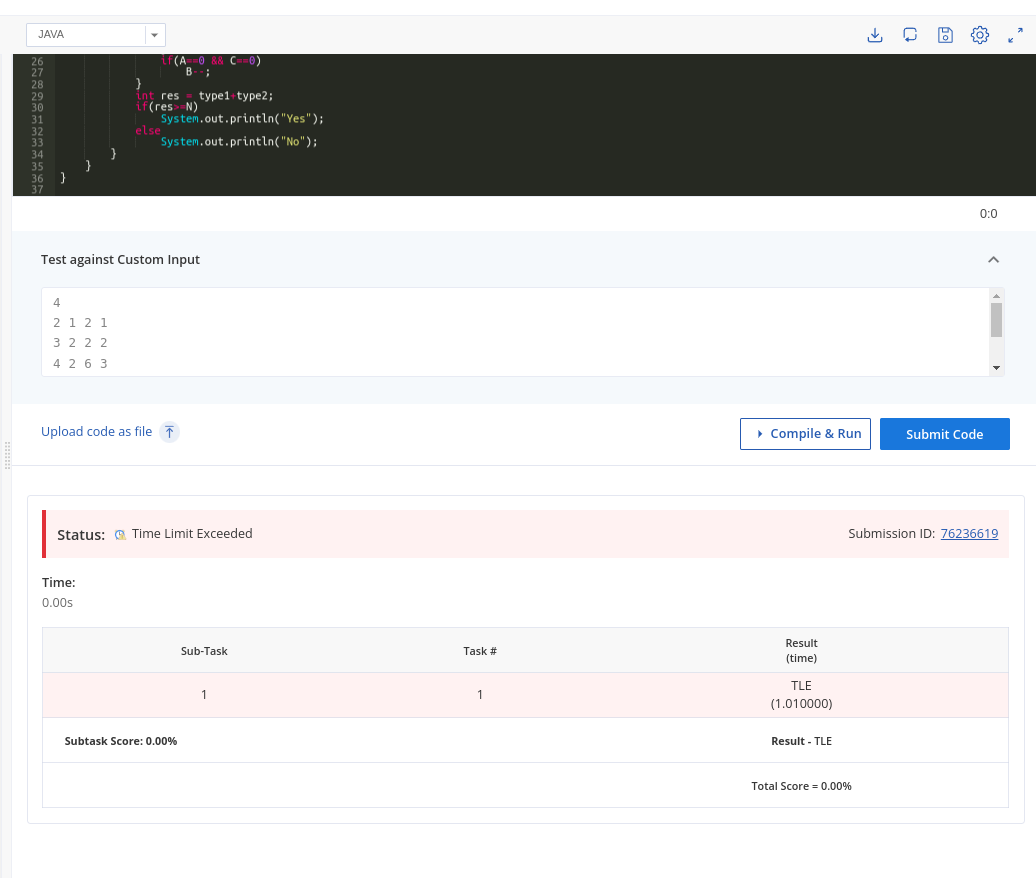This screenshot has width=1036, height=878.
Task: Toggle fullscreen editor mode icon
Action: click(1016, 35)
